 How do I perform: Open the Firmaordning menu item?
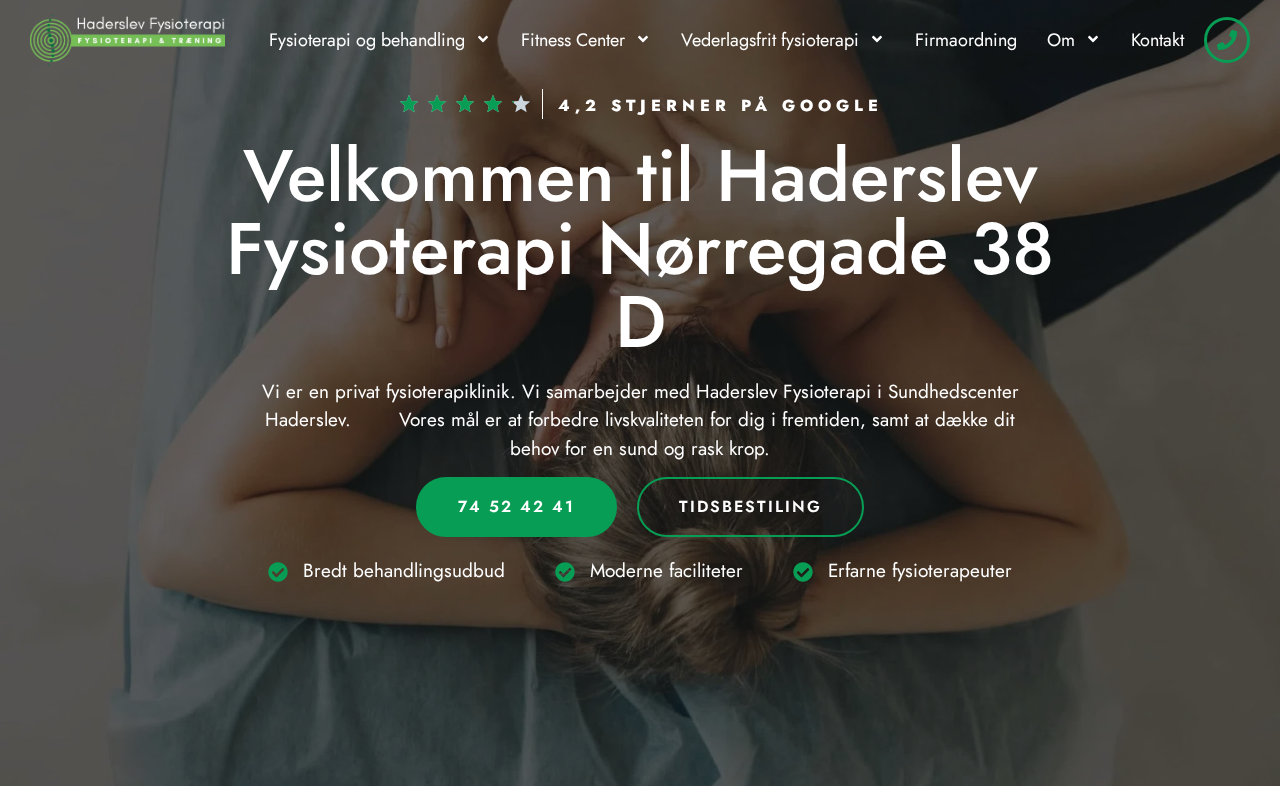coord(966,40)
